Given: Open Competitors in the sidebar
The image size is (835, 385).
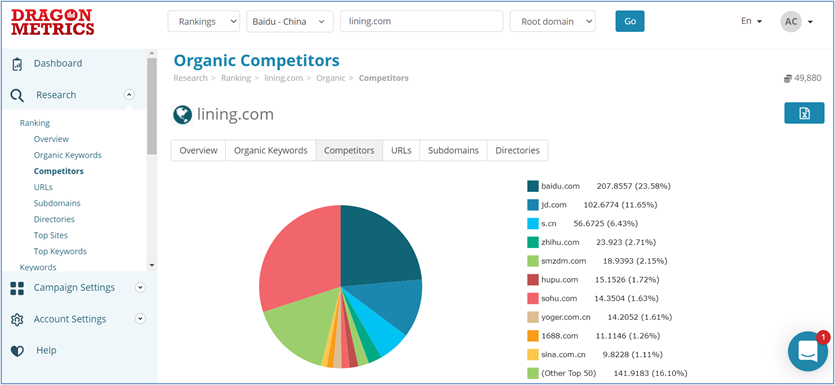Looking at the screenshot, I should tap(59, 171).
